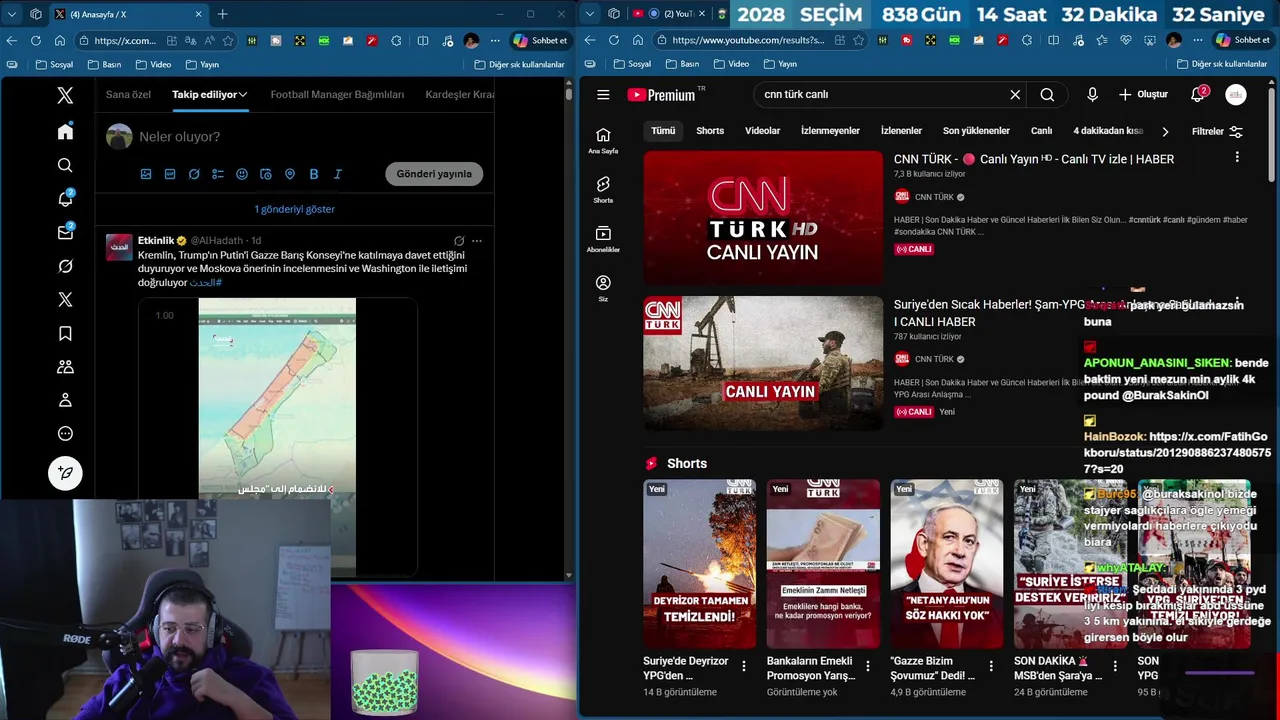The image size is (1280, 720).
Task: Open emoji picker in X composer
Action: coord(242,174)
